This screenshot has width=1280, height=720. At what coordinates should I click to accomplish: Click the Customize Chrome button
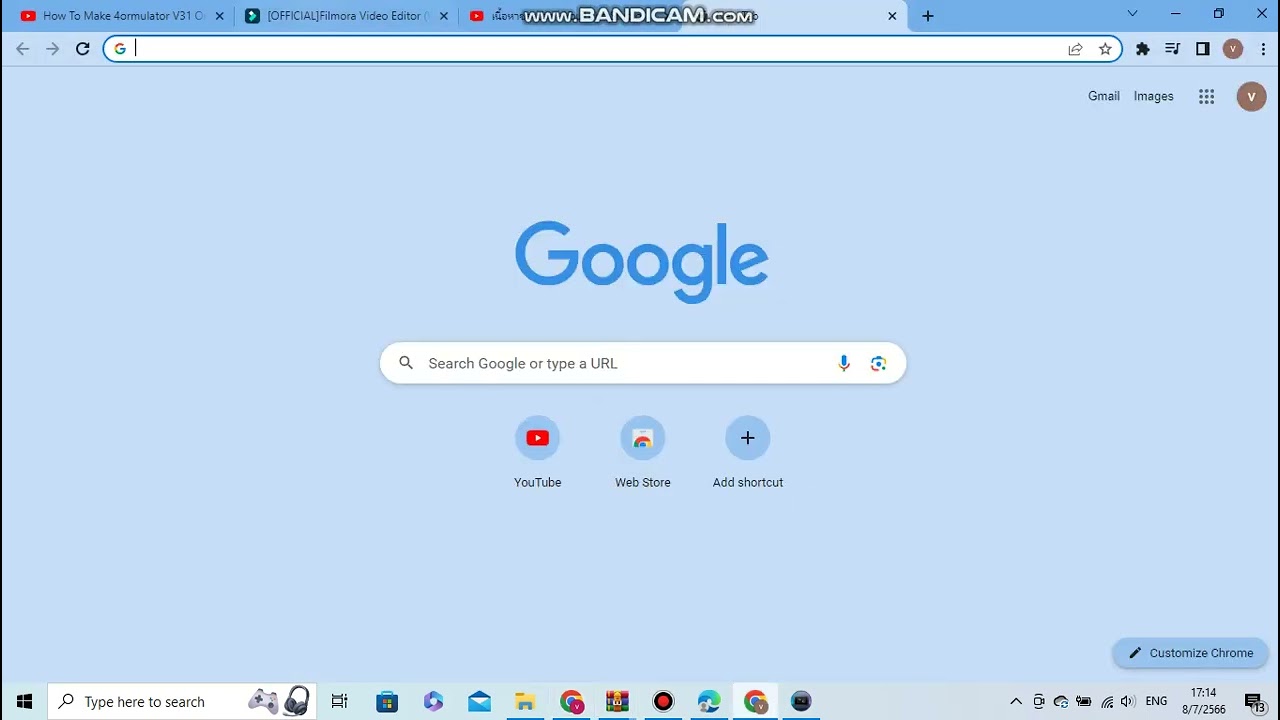click(x=1190, y=653)
